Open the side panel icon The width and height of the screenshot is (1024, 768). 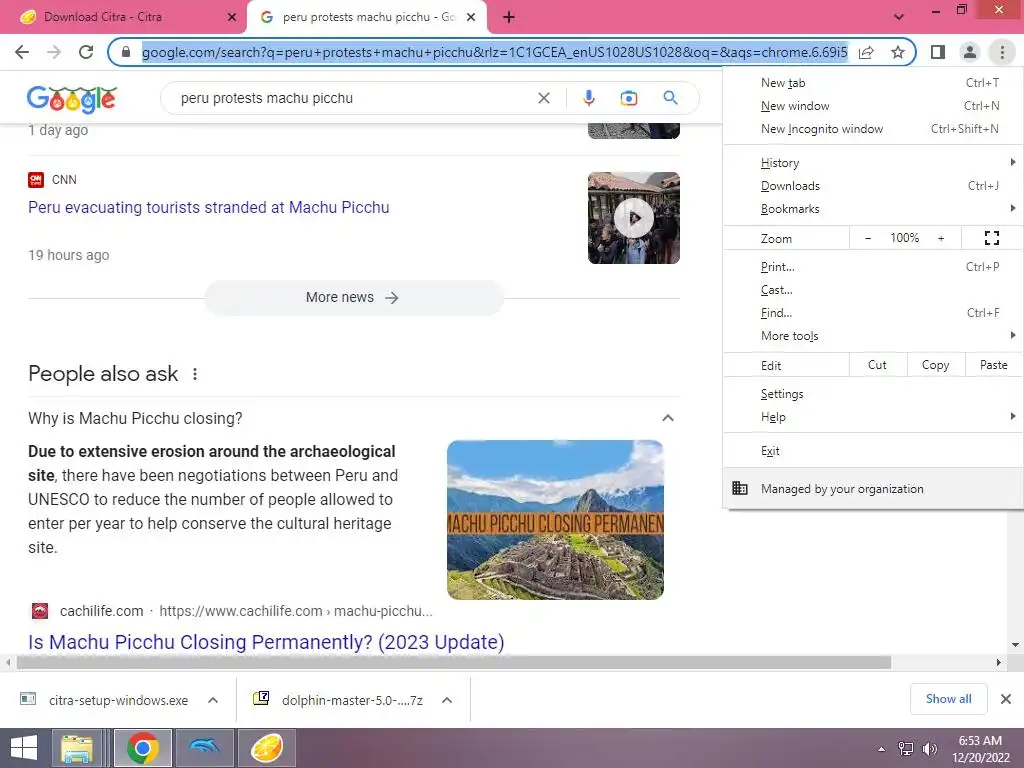[938, 52]
